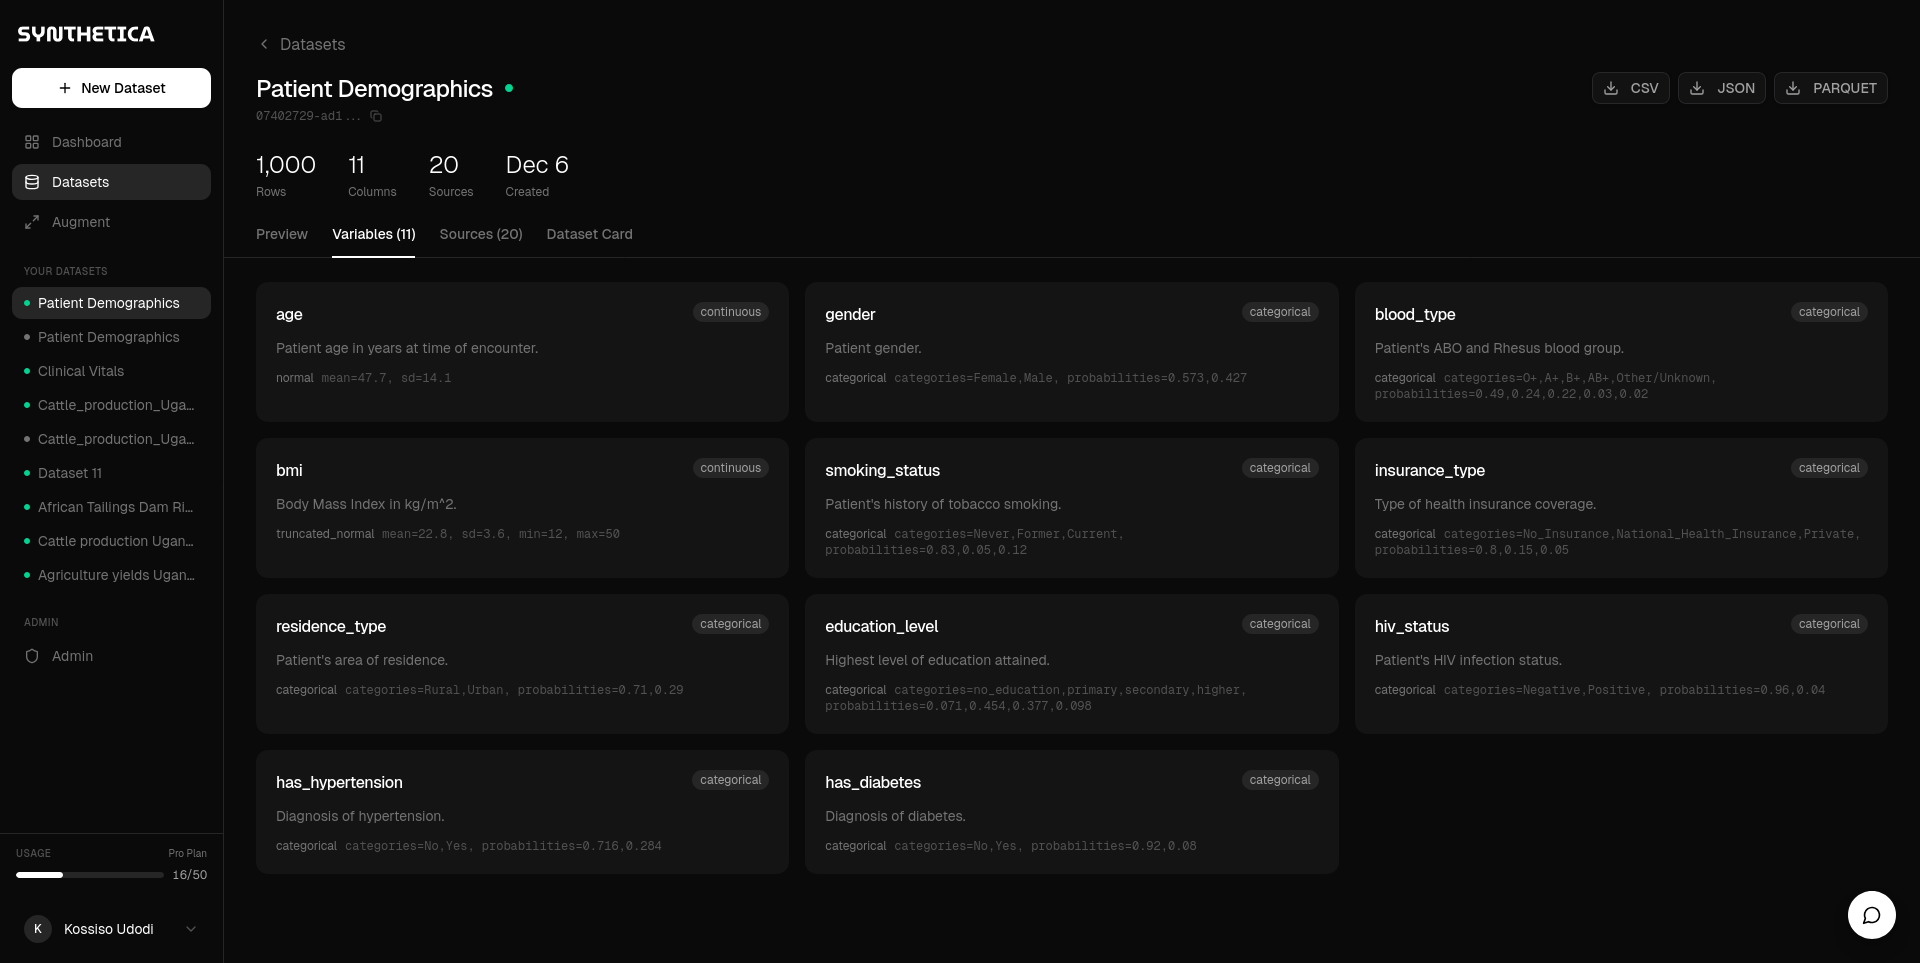This screenshot has height=963, width=1920.
Task: Click the PARQUET download icon
Action: (x=1793, y=88)
